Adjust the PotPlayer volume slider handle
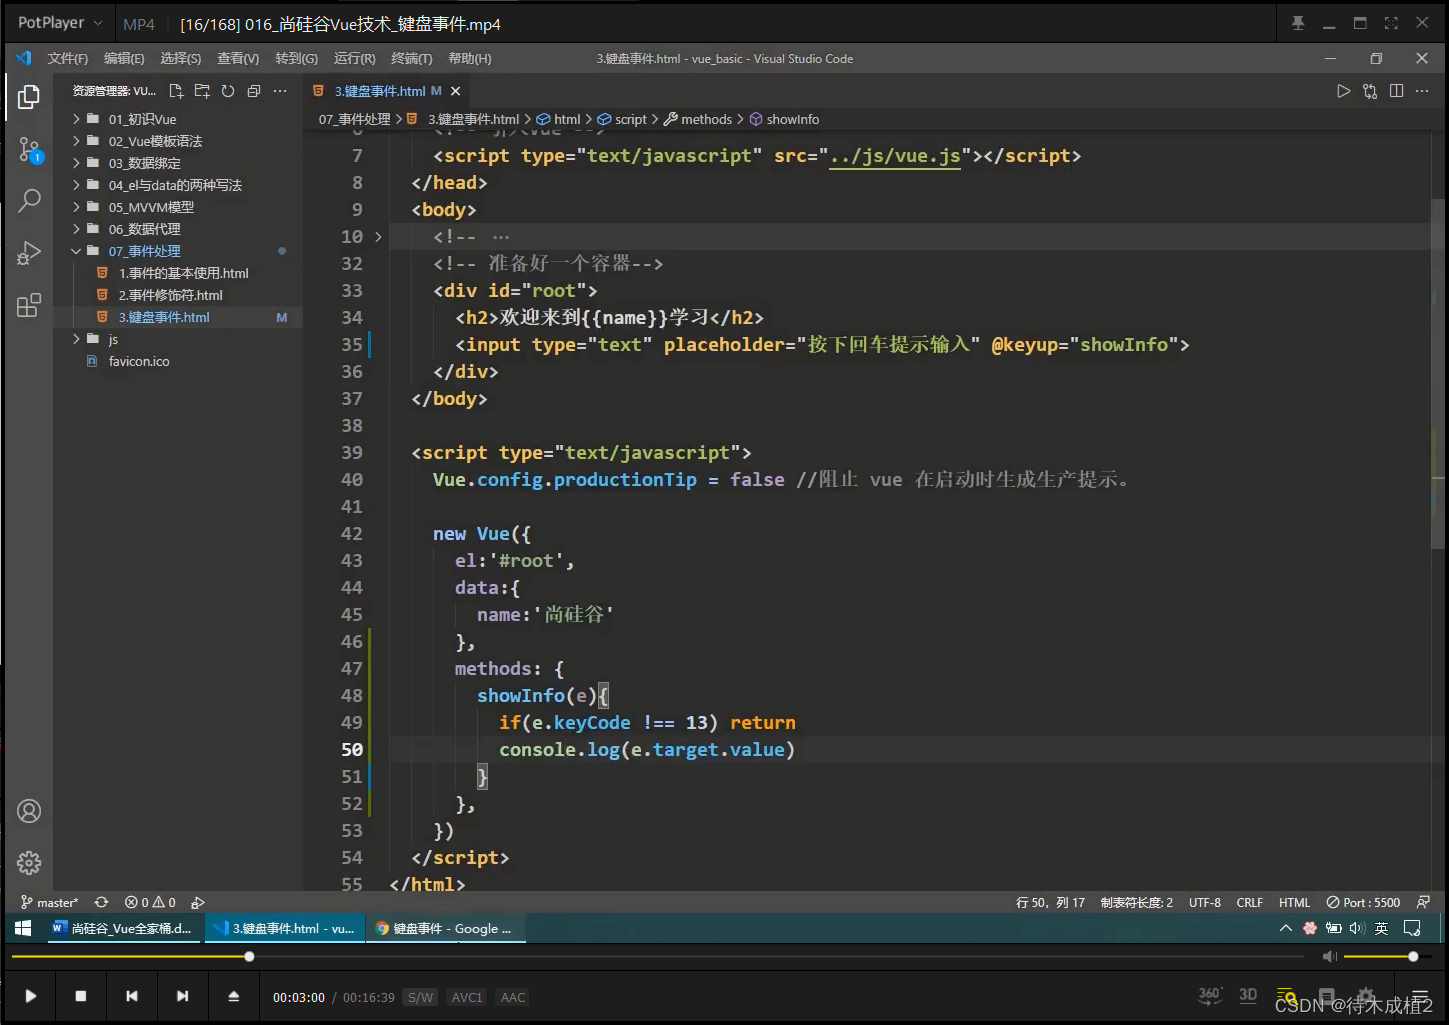This screenshot has width=1449, height=1025. 1413,957
